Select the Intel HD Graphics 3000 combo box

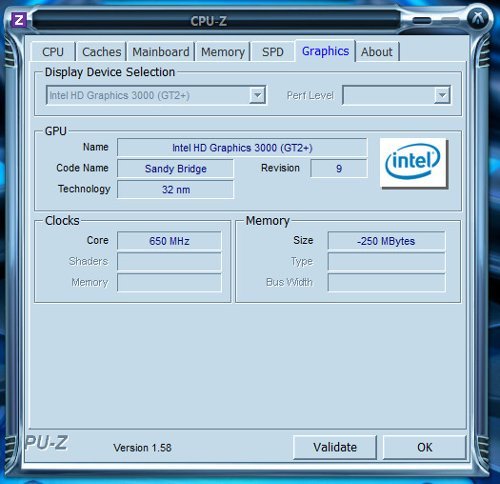156,95
